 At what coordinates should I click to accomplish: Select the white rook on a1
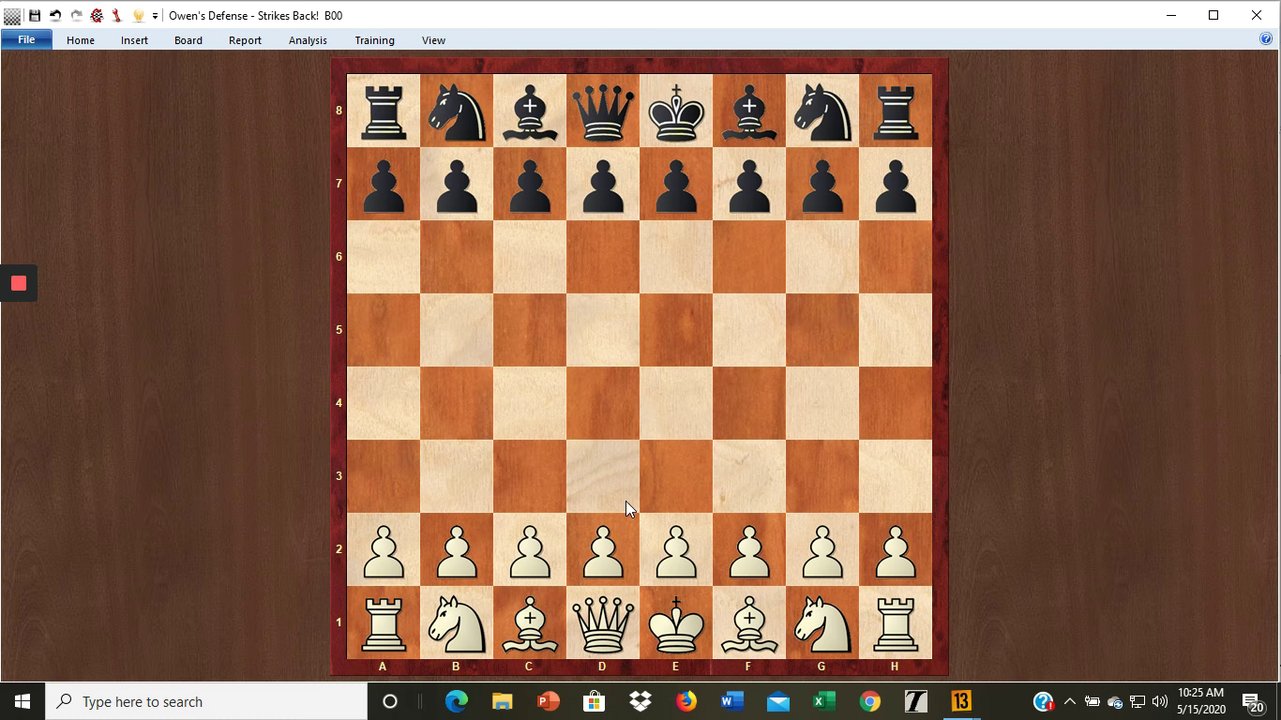384,623
